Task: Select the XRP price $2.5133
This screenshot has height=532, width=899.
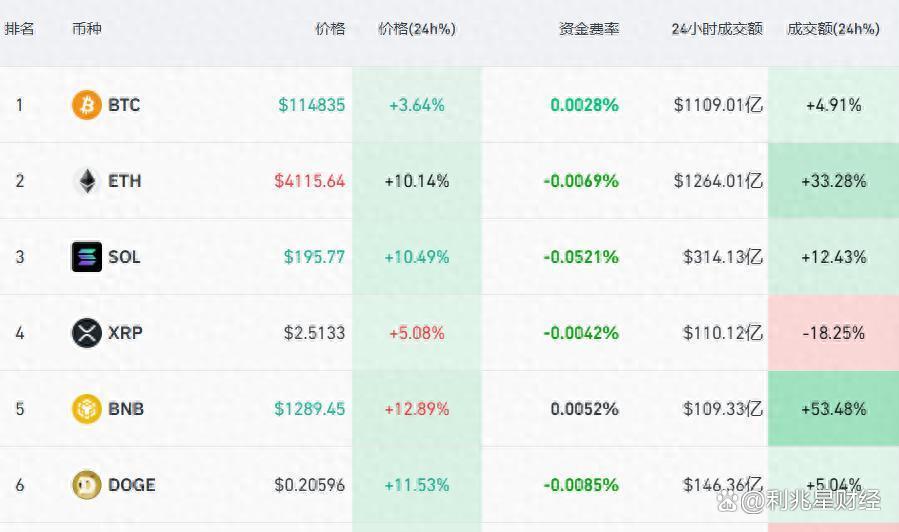Action: tap(314, 333)
